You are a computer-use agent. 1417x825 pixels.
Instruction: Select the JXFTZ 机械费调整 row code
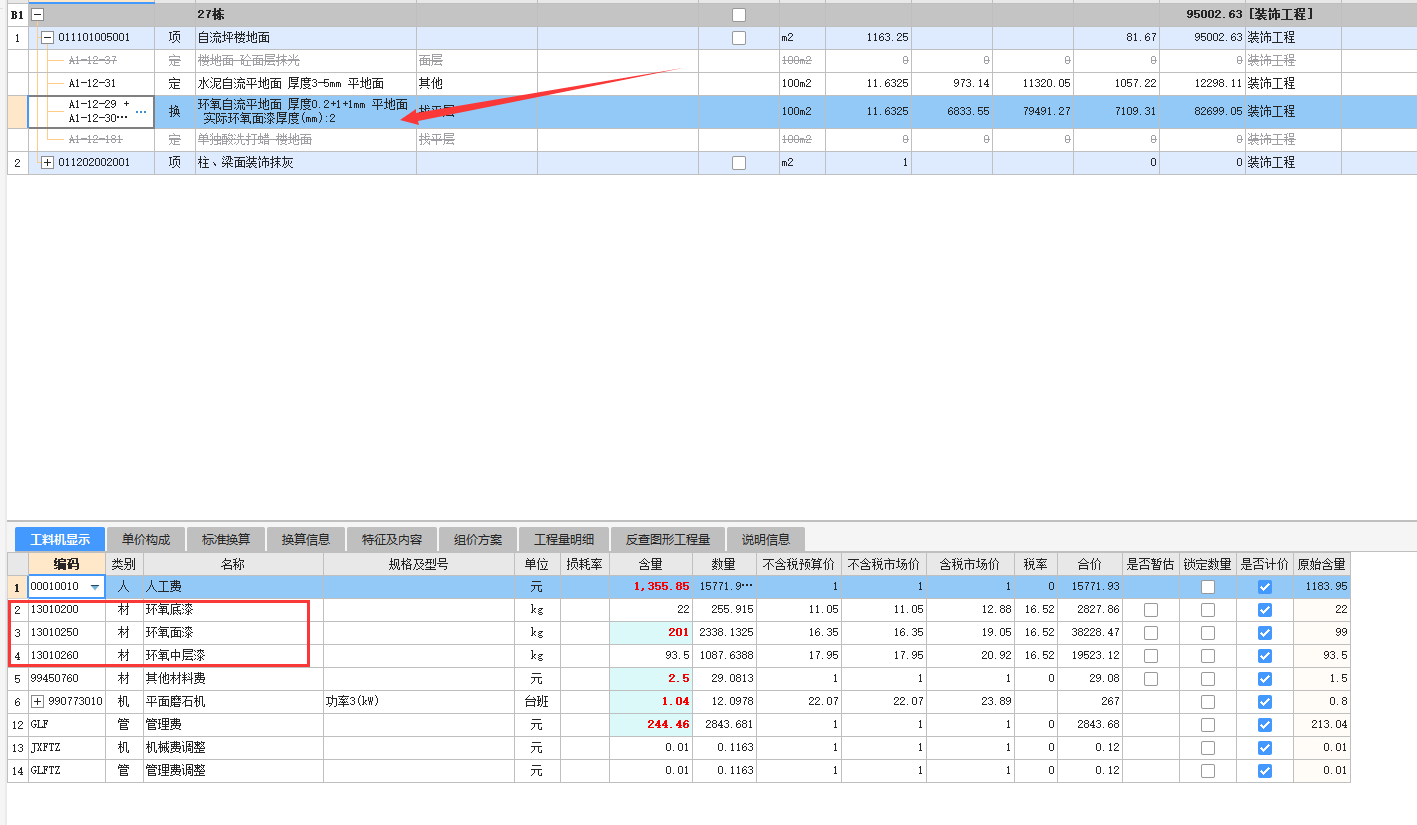pyautogui.click(x=66, y=747)
